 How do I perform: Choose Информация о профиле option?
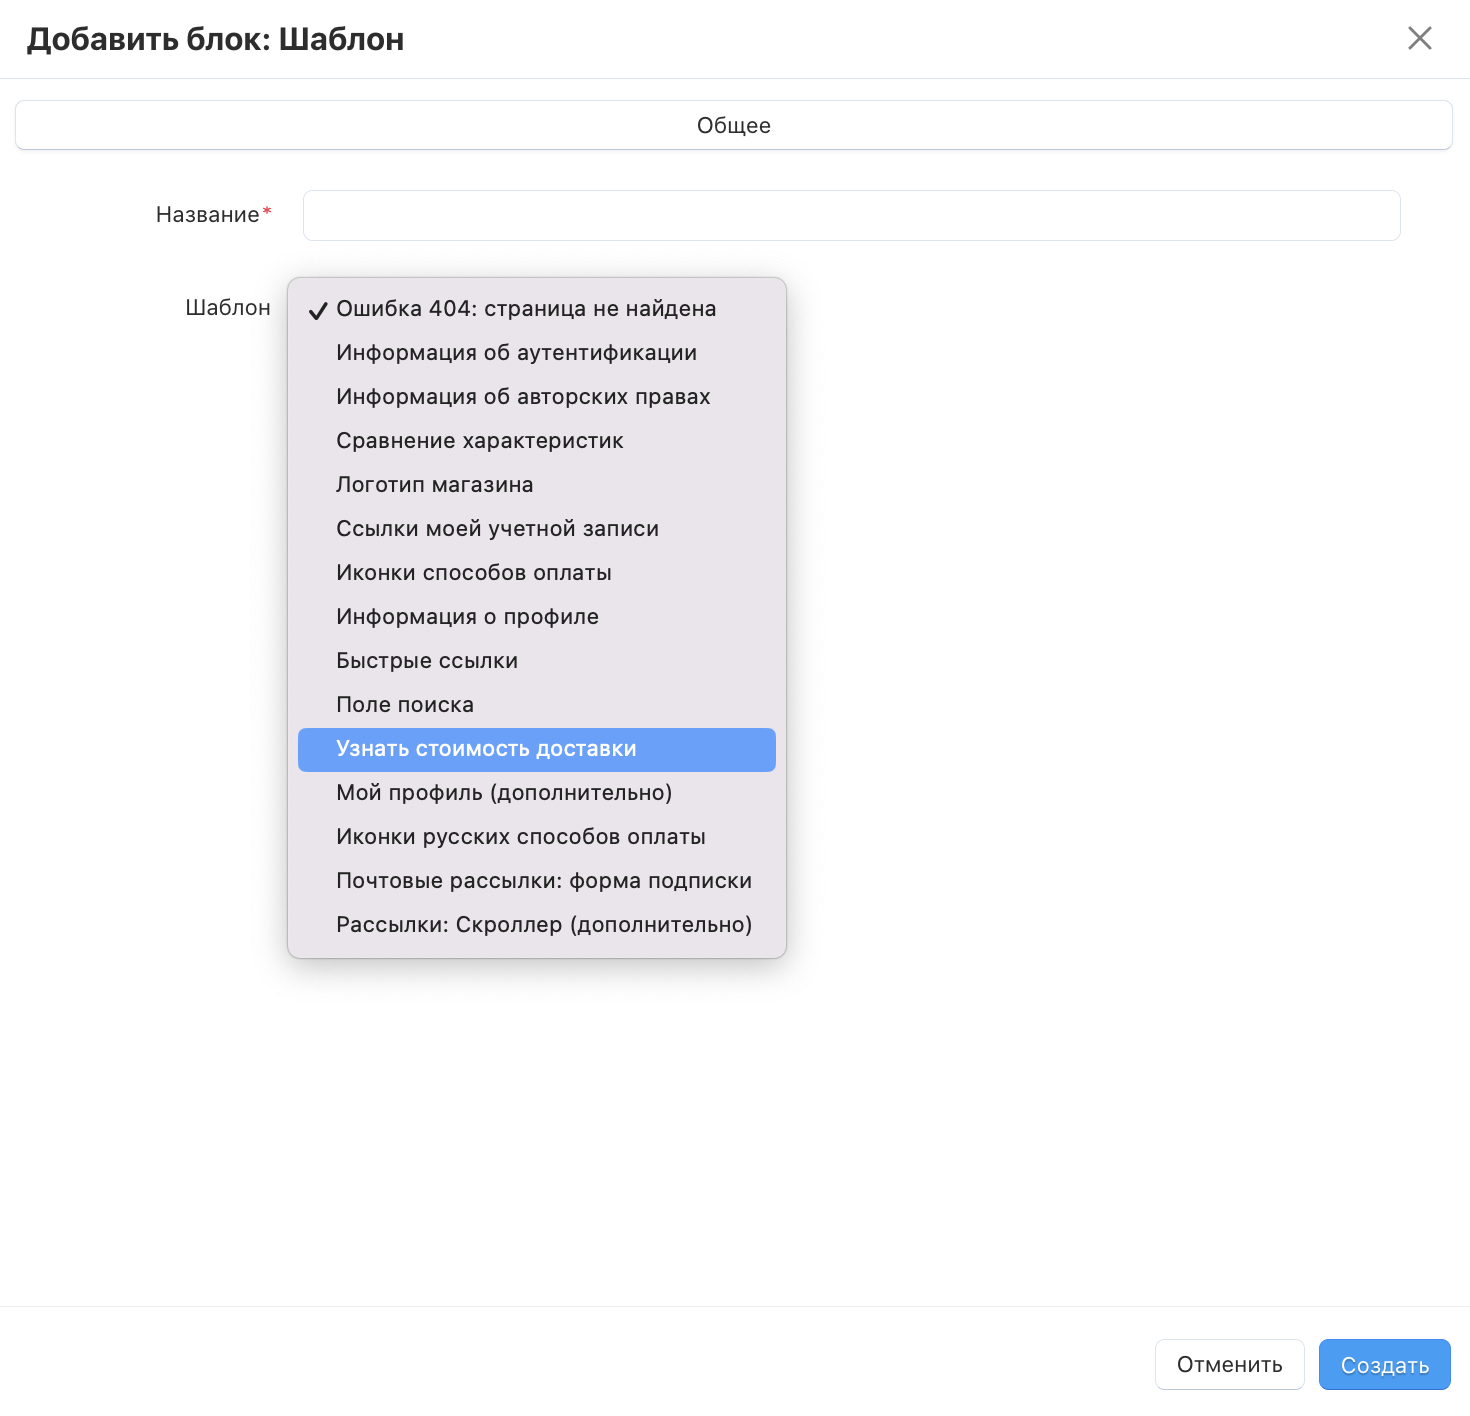click(x=467, y=617)
